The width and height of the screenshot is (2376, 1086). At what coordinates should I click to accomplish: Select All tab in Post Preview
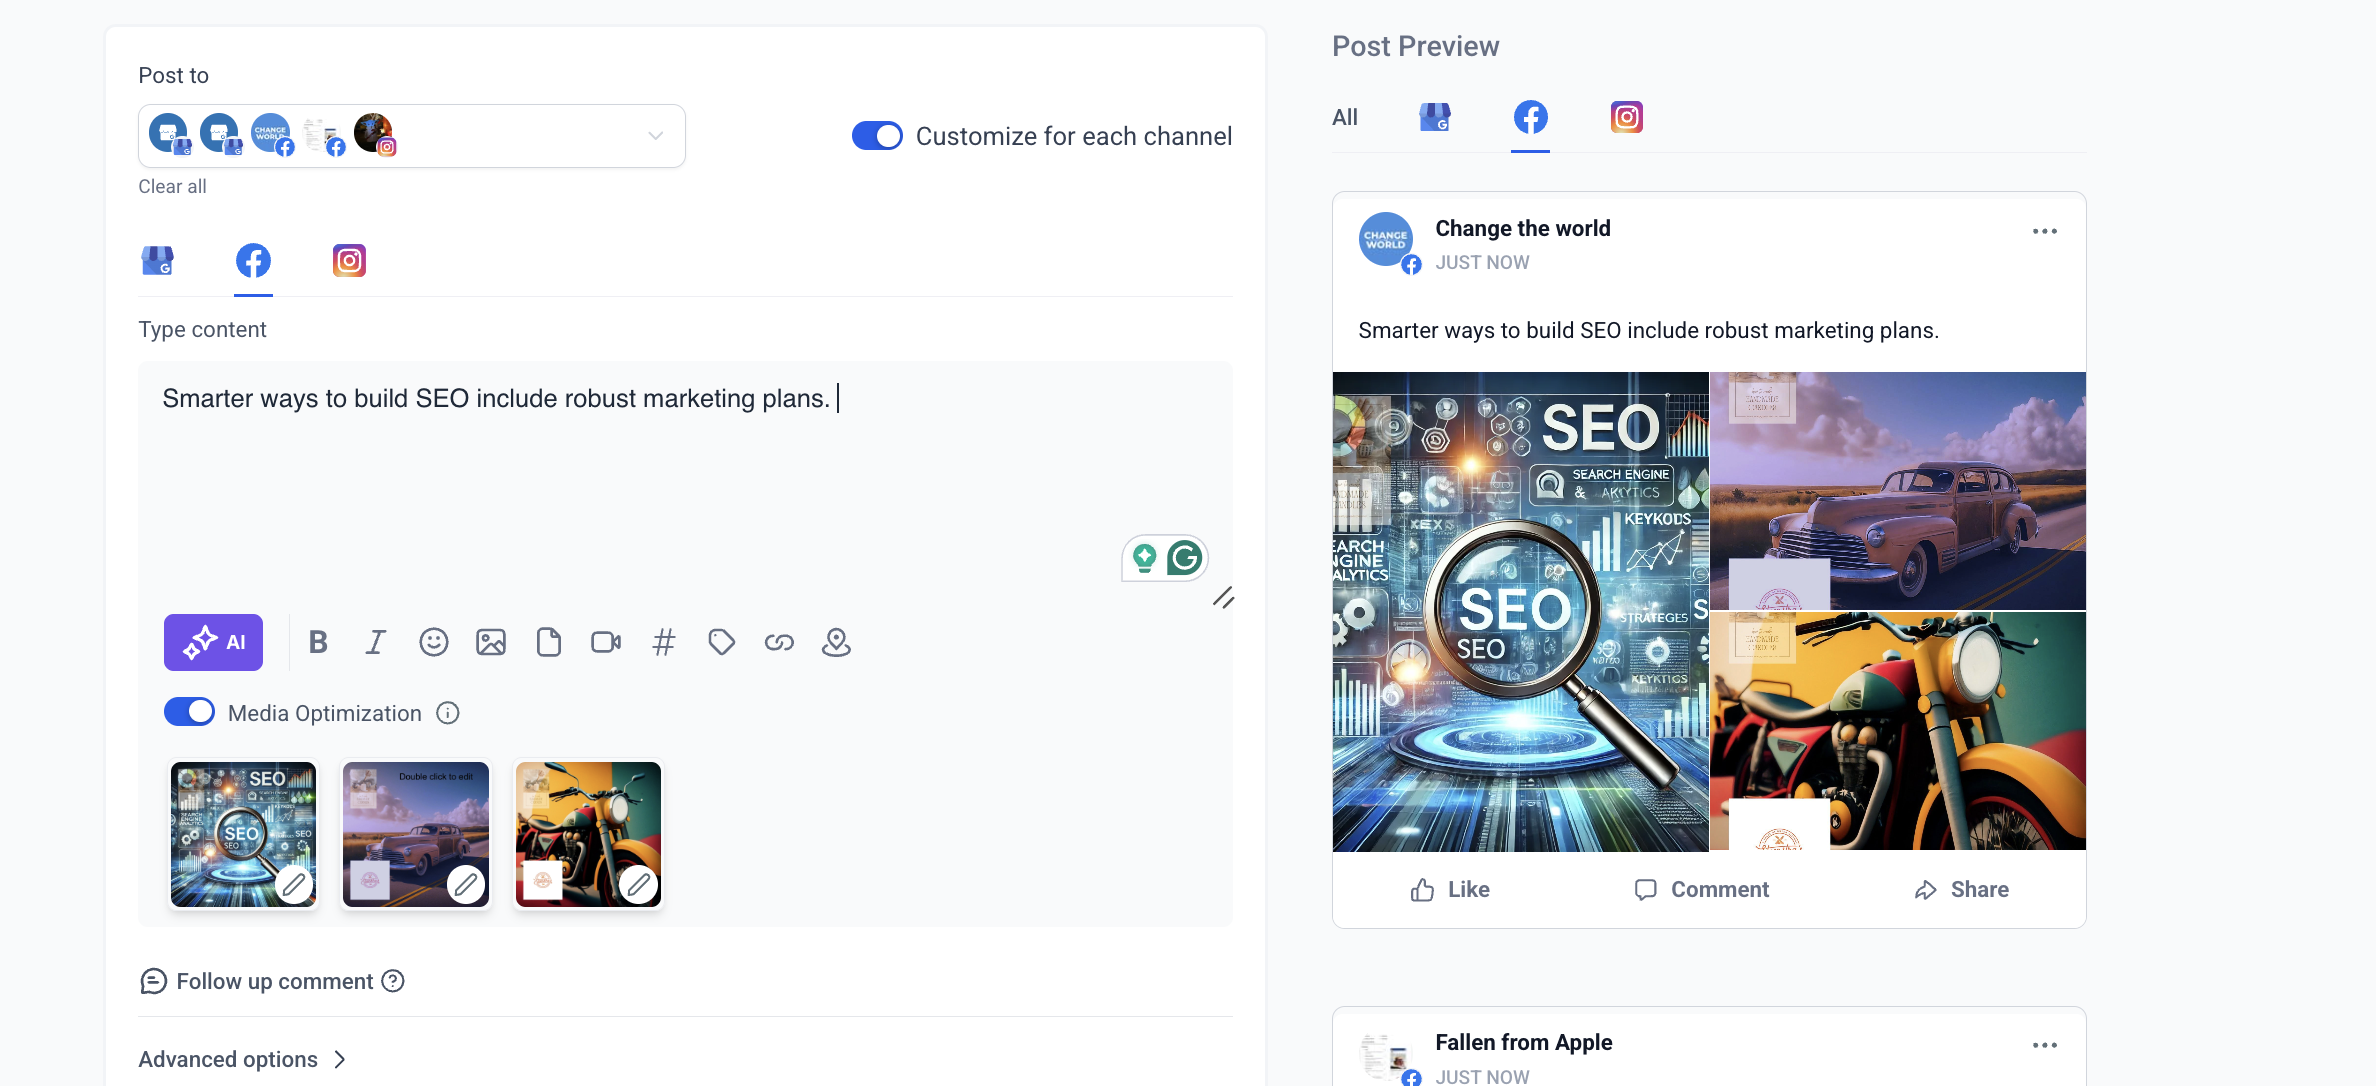point(1344,118)
